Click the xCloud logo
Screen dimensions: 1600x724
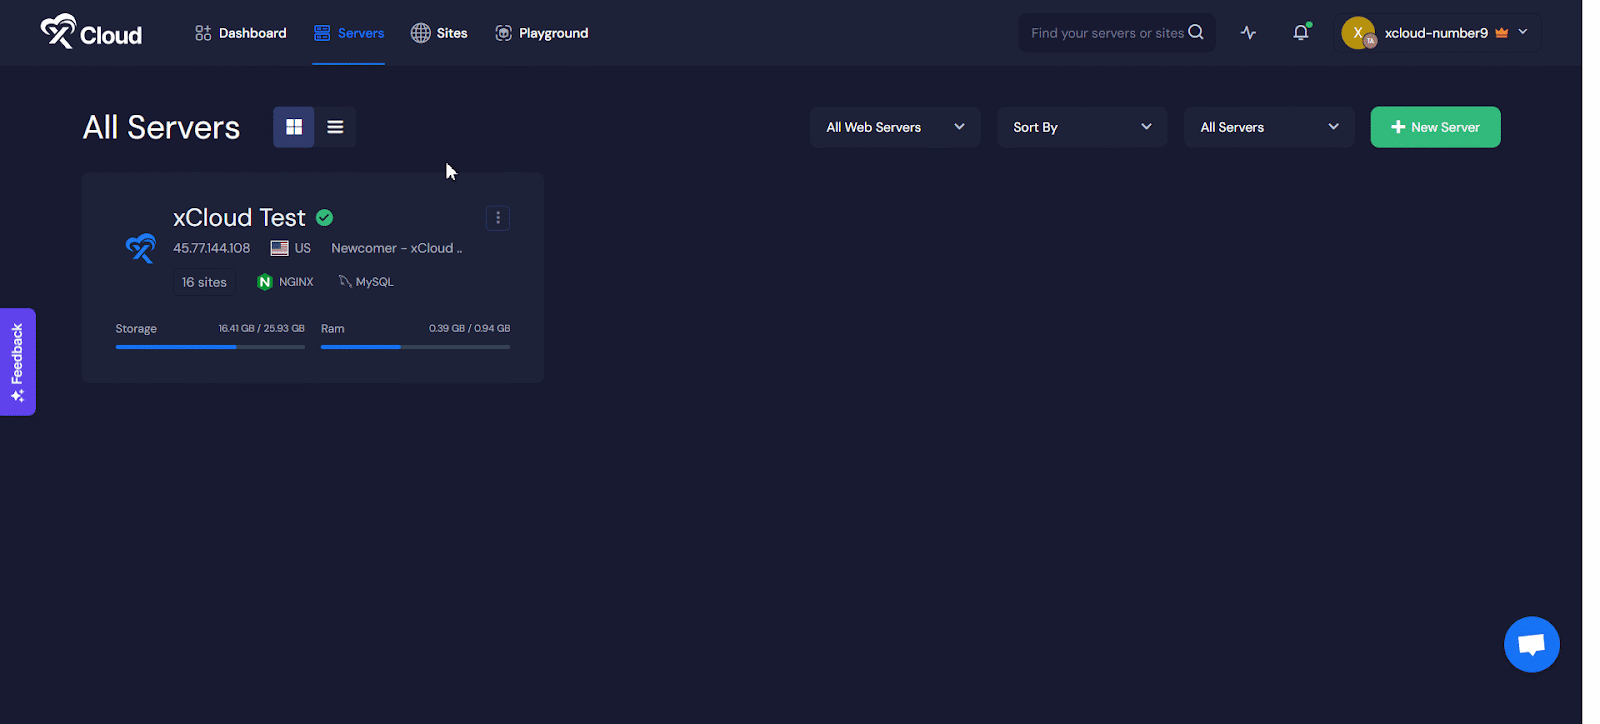click(91, 32)
